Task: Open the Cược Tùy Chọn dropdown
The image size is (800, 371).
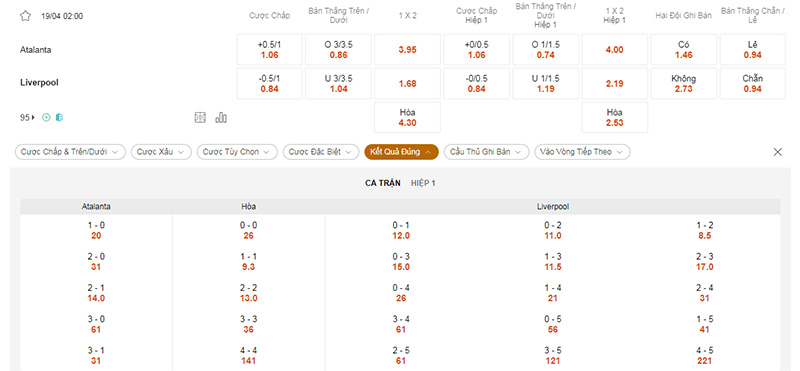Action: pyautogui.click(x=237, y=152)
